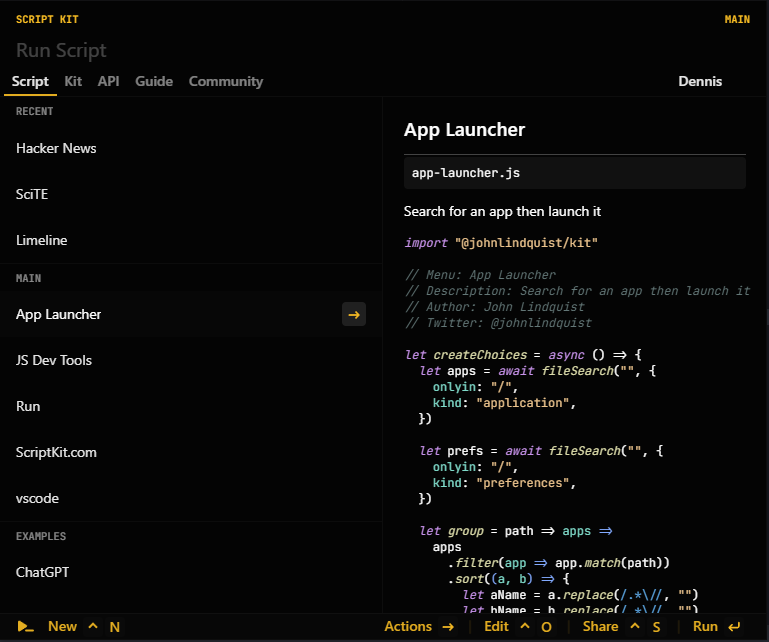Screen dimensions: 769x642
Task: Select the Script tab
Action: pyautogui.click(x=30, y=82)
